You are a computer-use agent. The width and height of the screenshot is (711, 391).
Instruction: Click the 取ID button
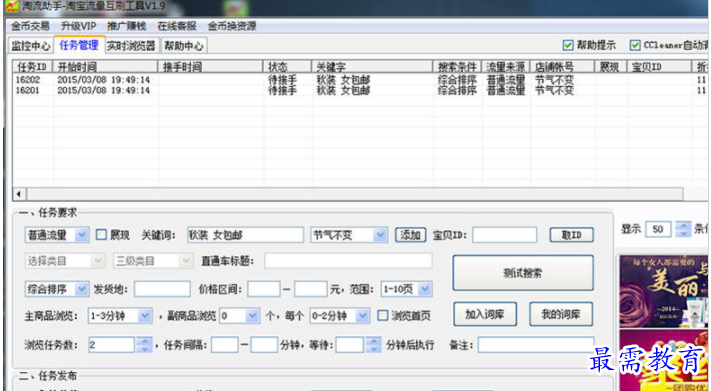tap(571, 235)
